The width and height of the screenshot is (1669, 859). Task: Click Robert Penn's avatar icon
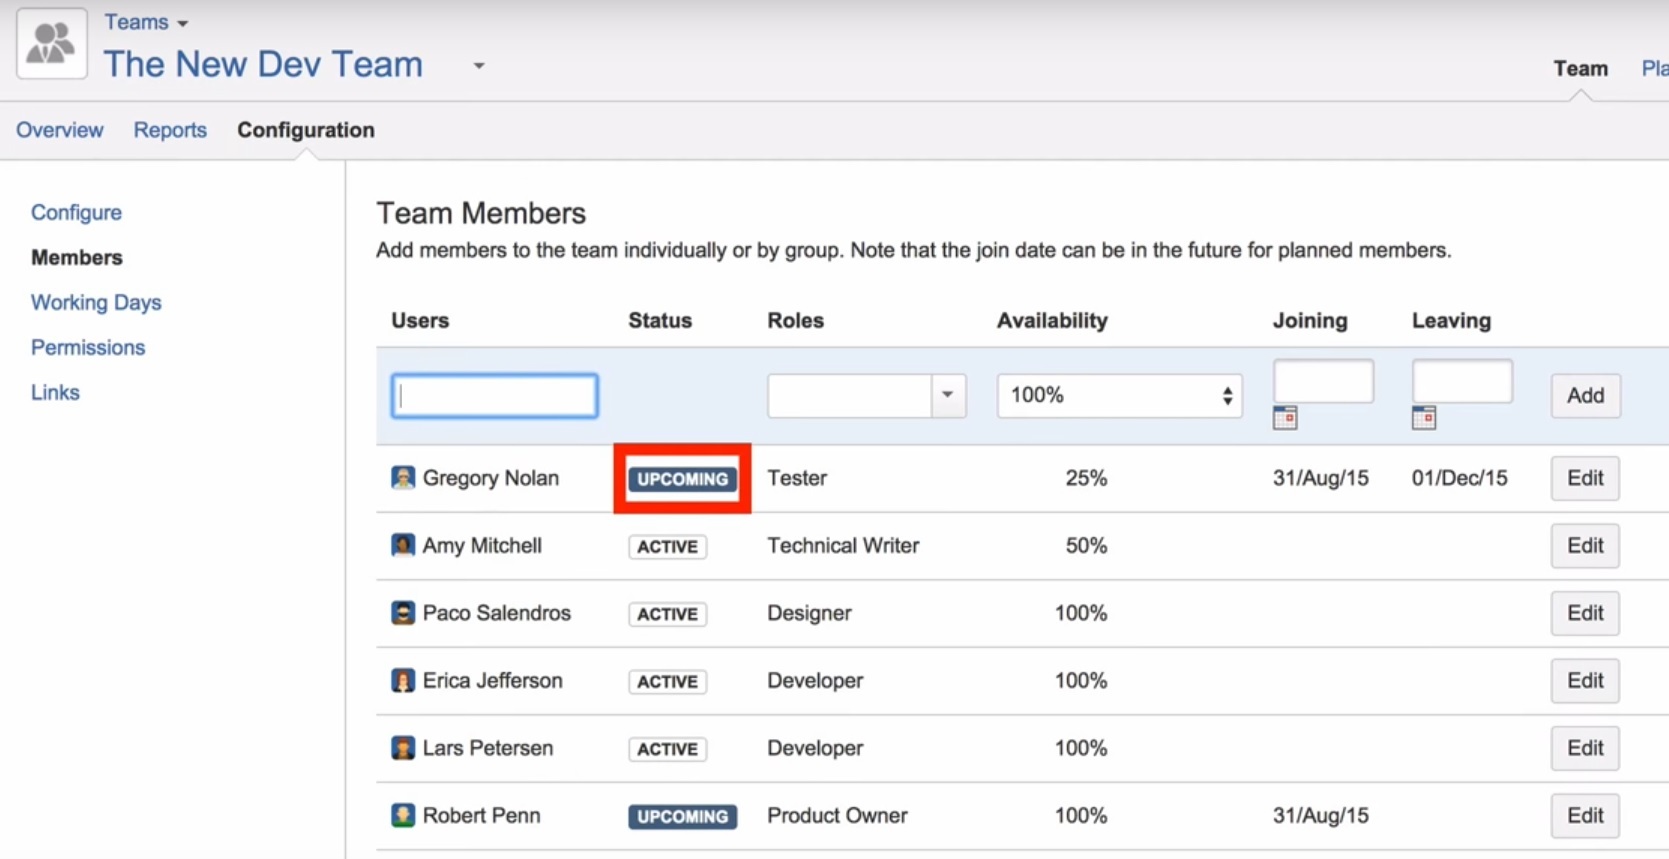pyautogui.click(x=403, y=816)
